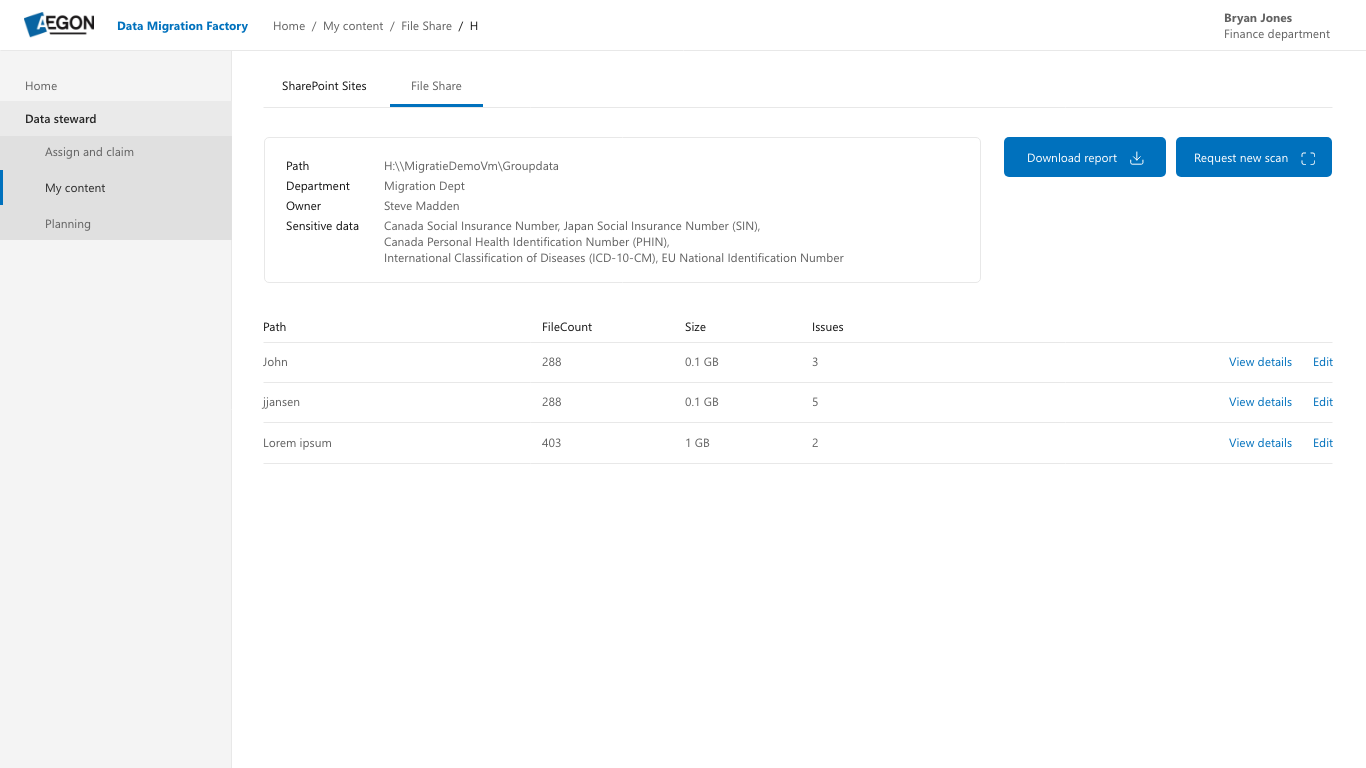Click the John path cell
The image size is (1366, 768).
click(275, 362)
